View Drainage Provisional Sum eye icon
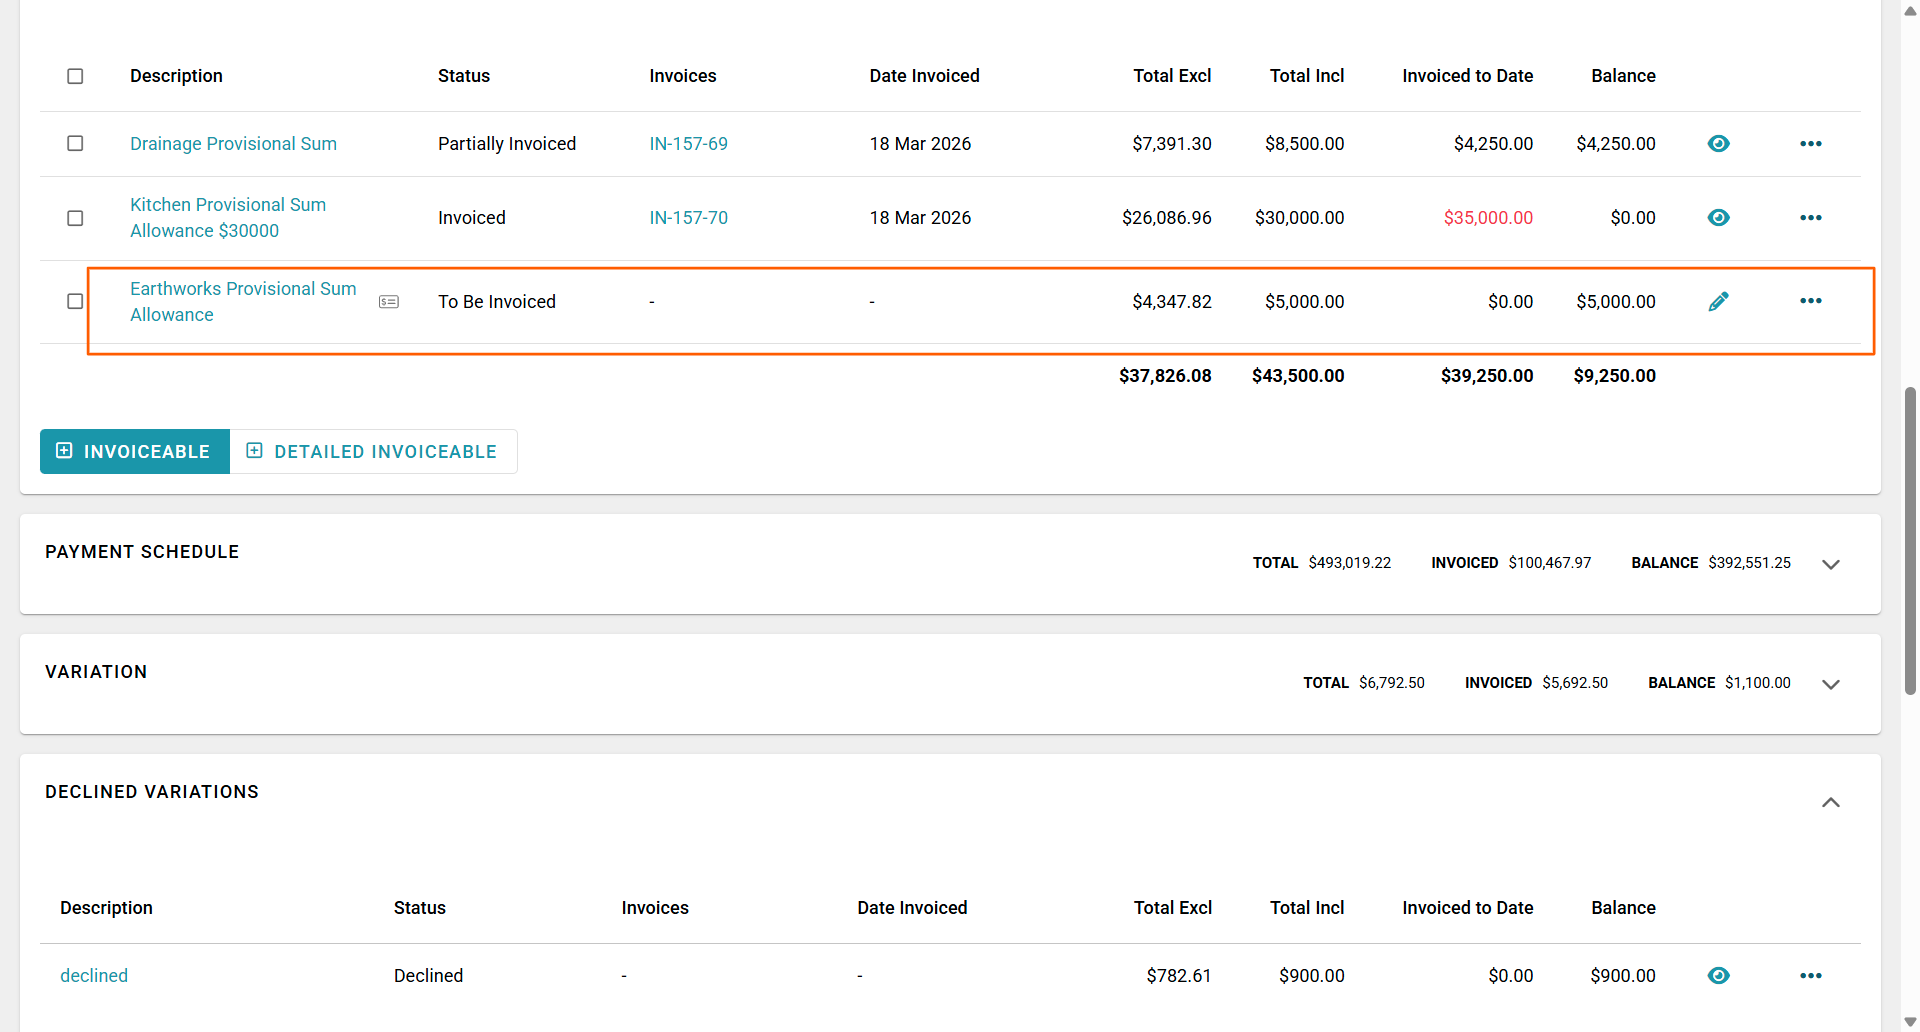This screenshot has width=1920, height=1032. (1718, 144)
